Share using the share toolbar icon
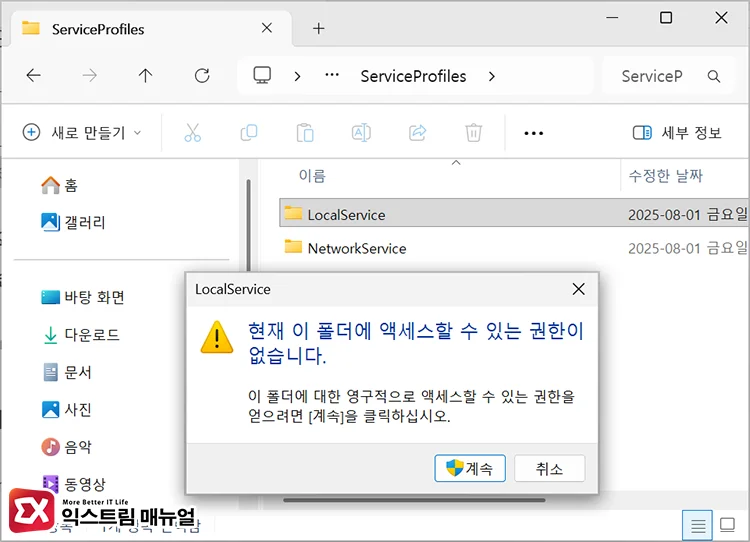The width and height of the screenshot is (750, 542). tap(418, 133)
